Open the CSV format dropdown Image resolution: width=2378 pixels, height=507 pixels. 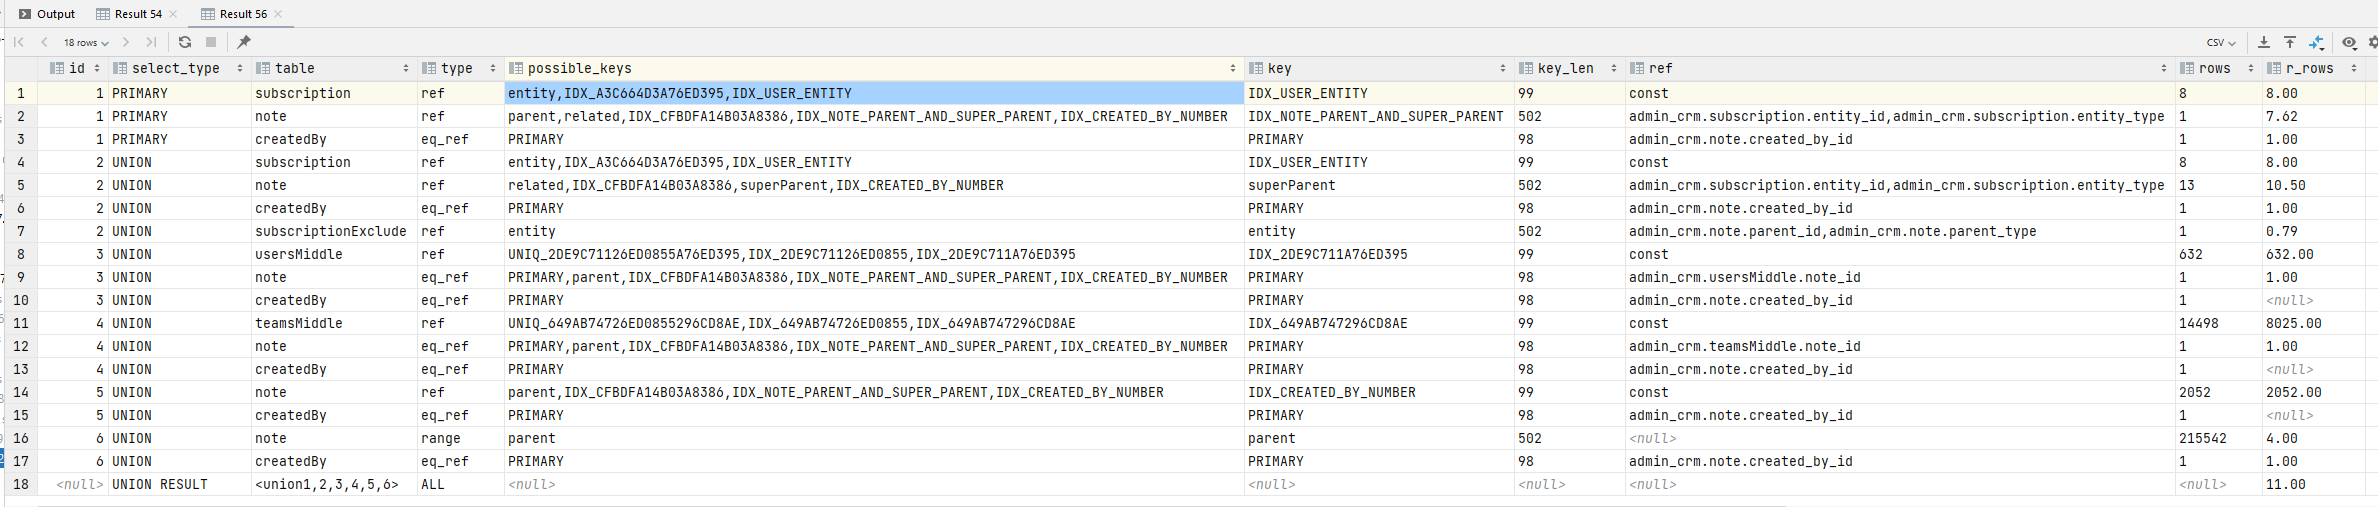[2221, 42]
